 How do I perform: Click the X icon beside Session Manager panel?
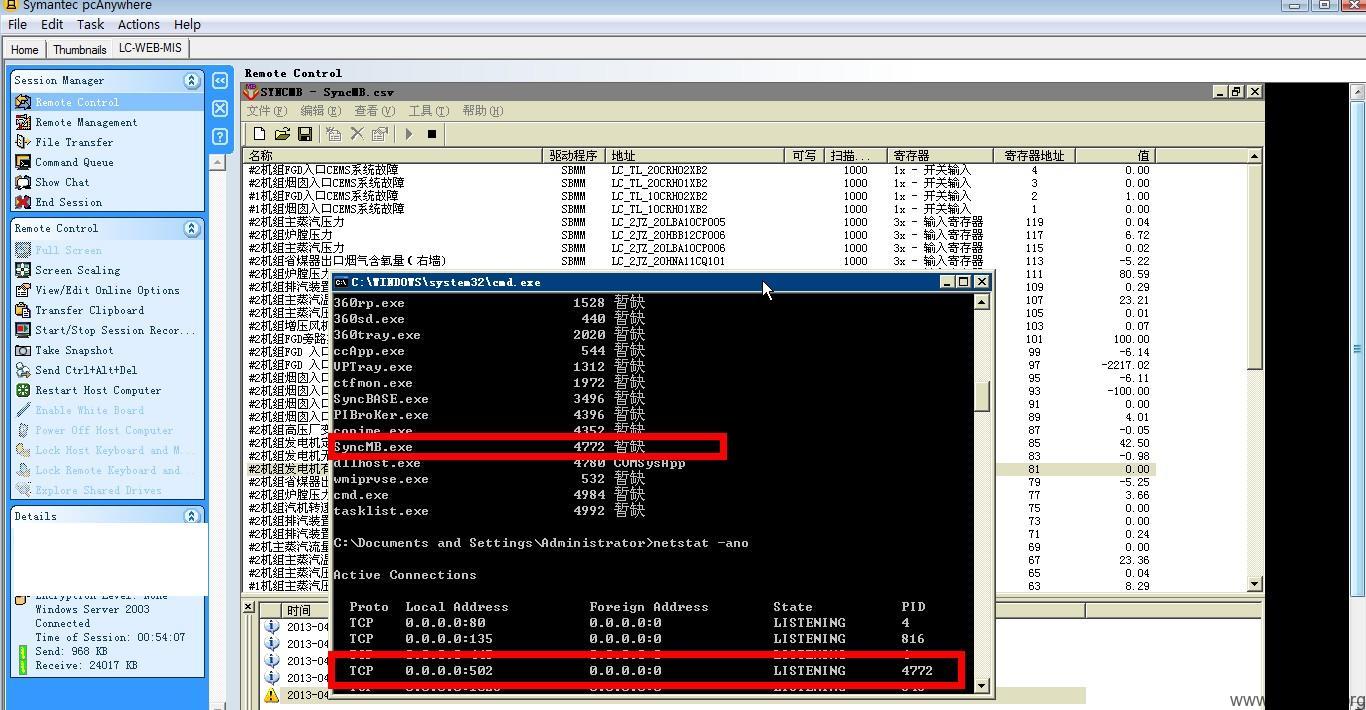coord(220,108)
